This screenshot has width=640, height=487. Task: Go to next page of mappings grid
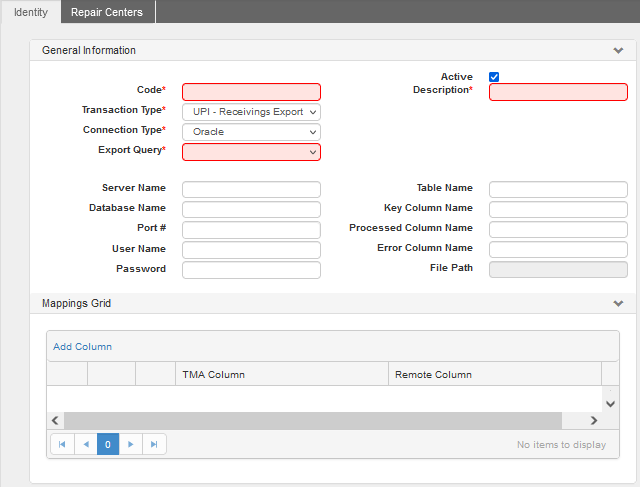(131, 444)
